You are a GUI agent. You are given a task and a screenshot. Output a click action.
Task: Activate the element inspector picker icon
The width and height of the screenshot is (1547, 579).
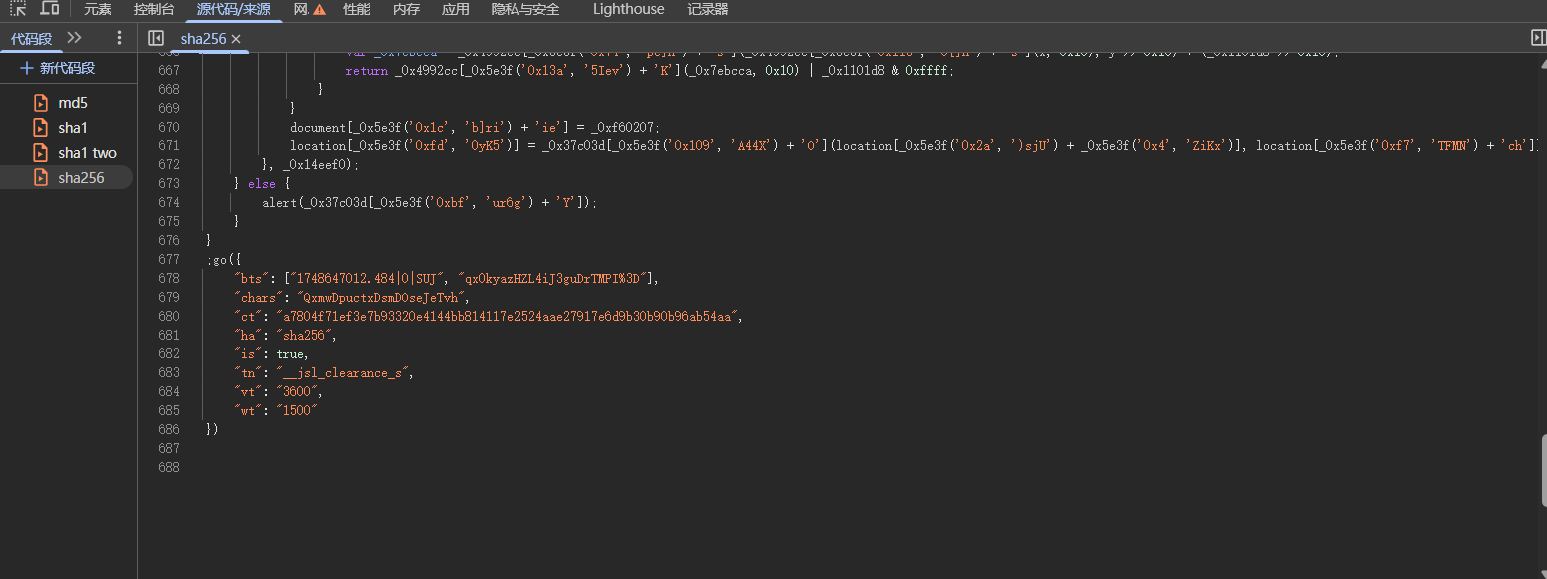point(18,9)
